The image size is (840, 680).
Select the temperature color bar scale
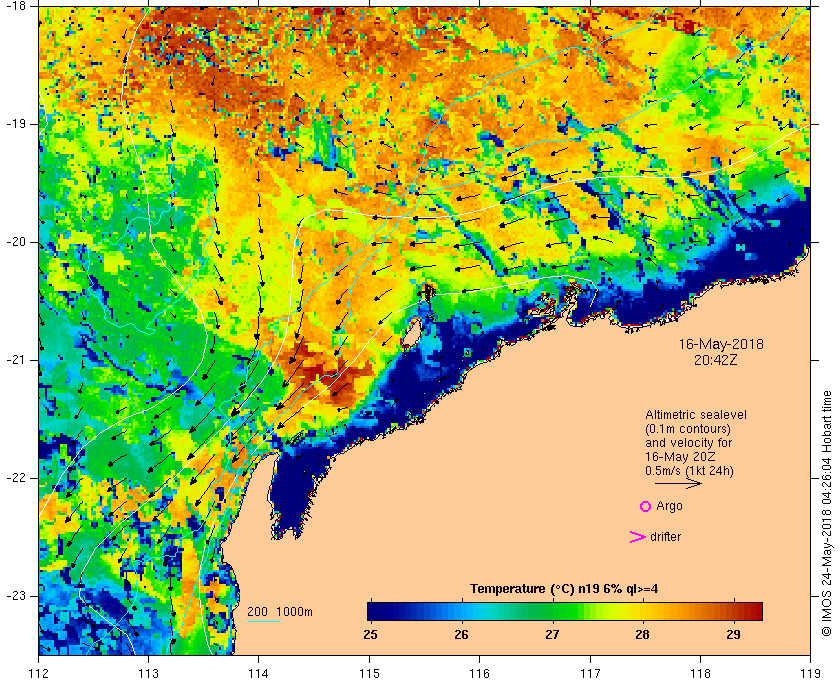[565, 611]
